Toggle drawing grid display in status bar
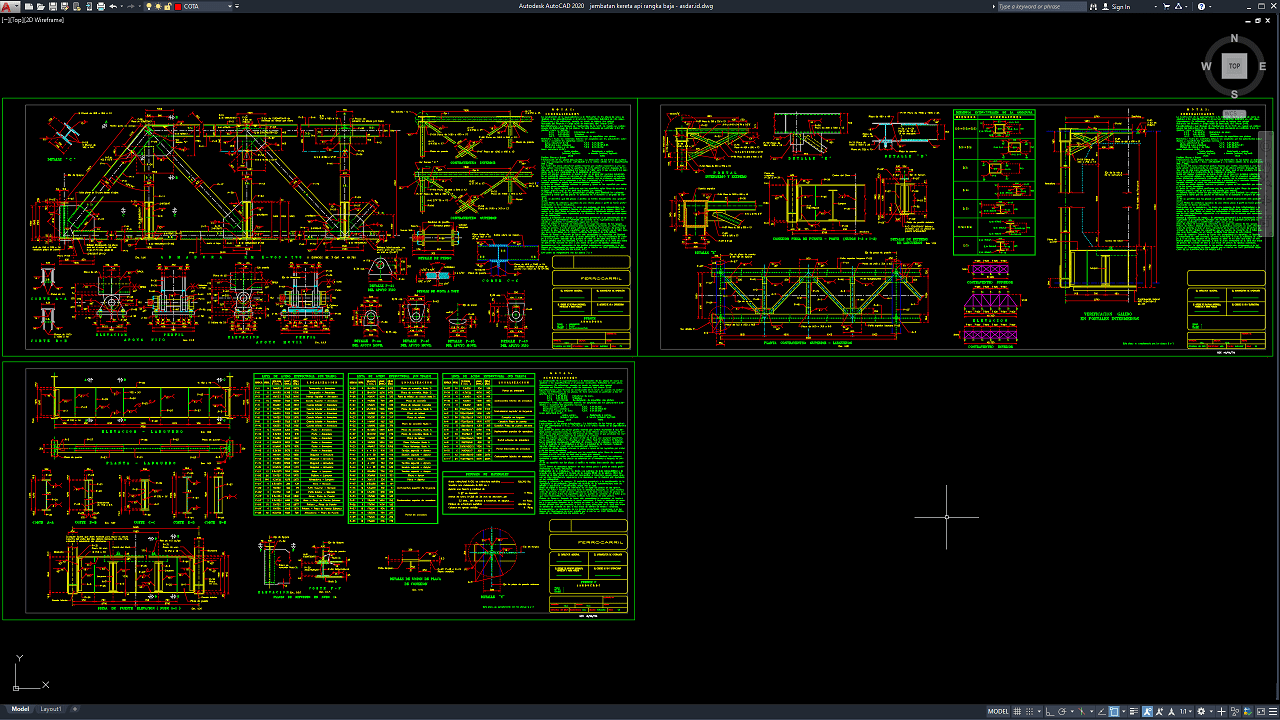 click(1017, 711)
